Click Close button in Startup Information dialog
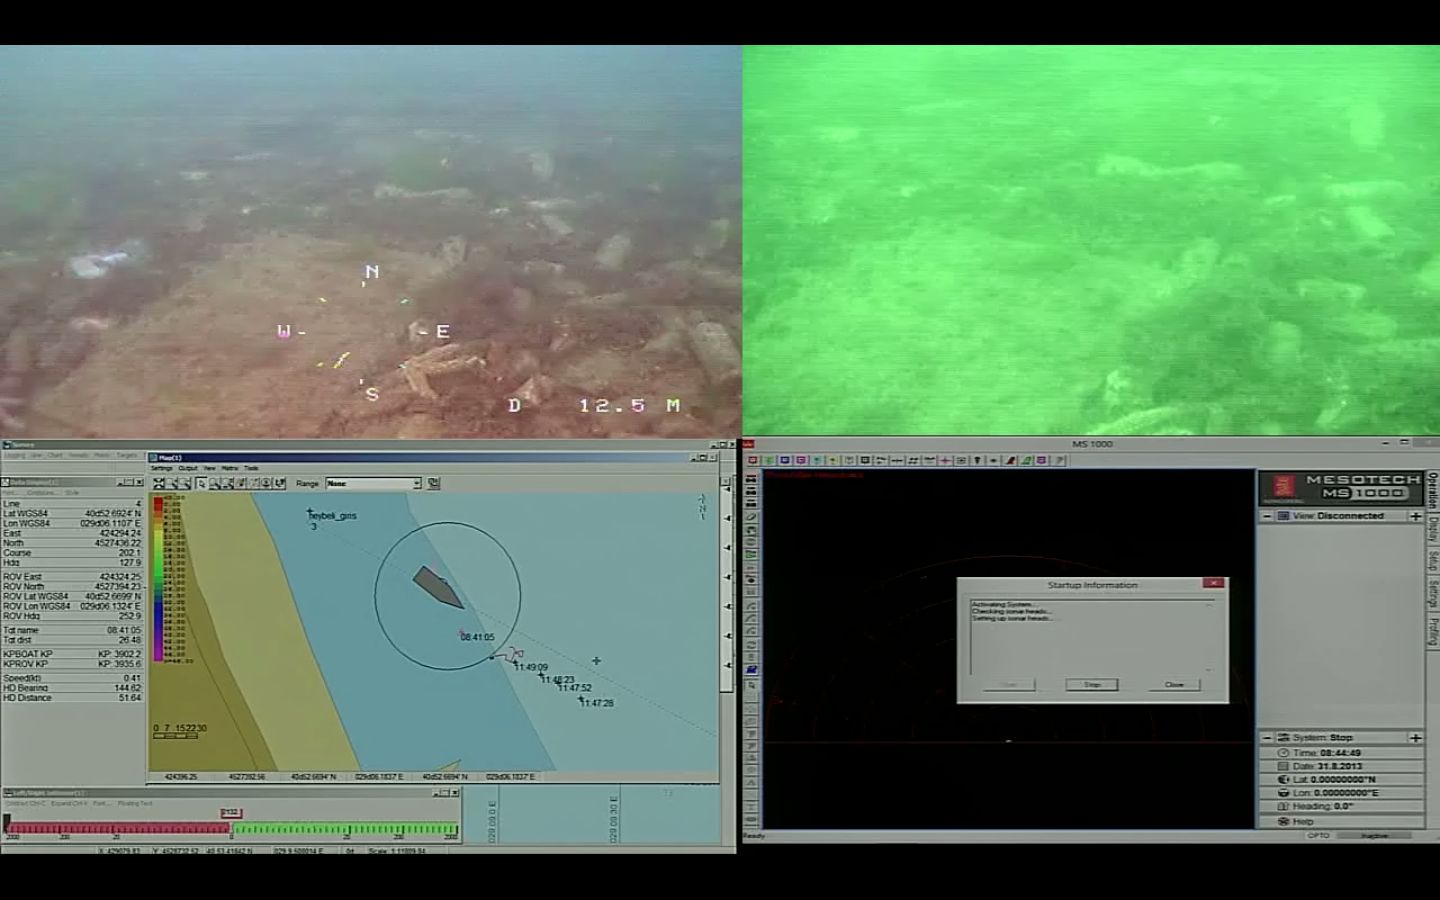 (1174, 685)
